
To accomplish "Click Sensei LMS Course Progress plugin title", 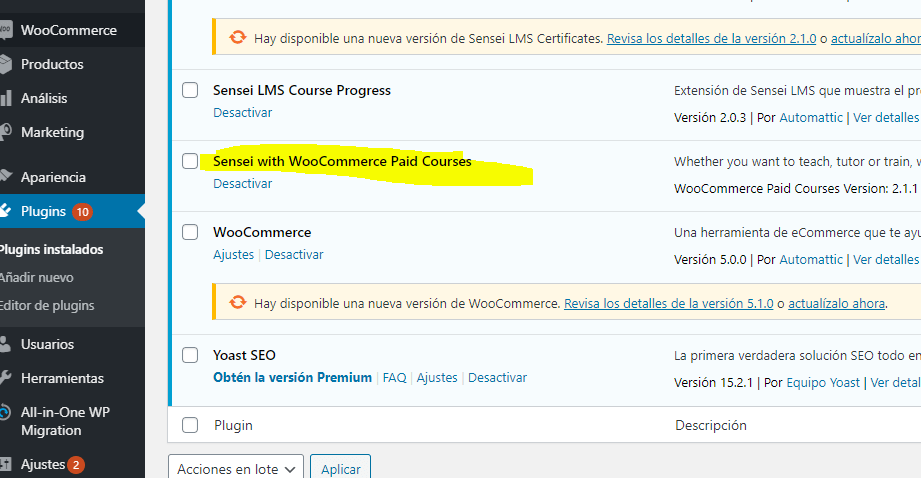I will click(x=302, y=90).
